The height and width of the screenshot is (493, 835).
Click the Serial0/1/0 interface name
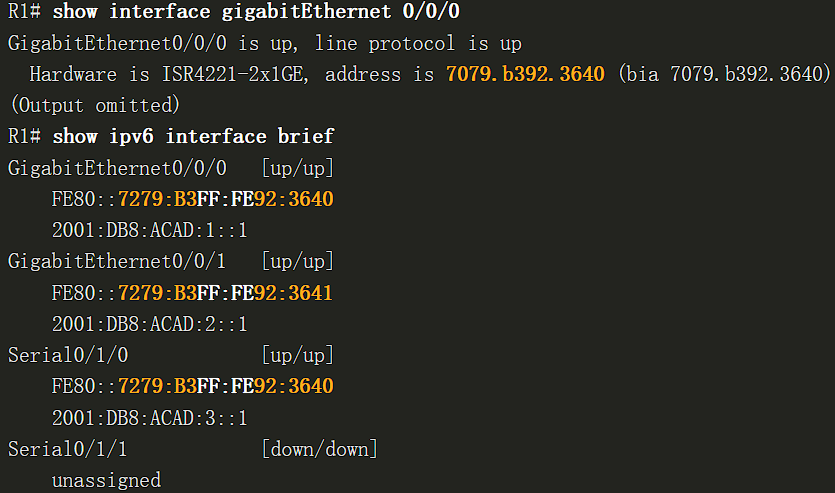point(68,355)
